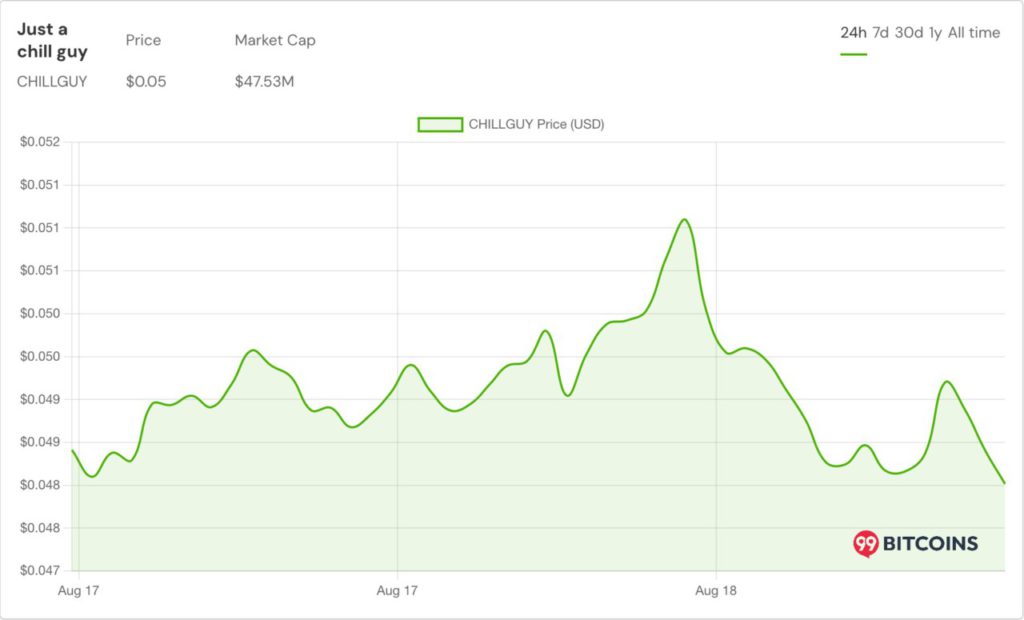Select the CHILLGUY ticker under the title
1024x620 pixels.
pos(52,82)
